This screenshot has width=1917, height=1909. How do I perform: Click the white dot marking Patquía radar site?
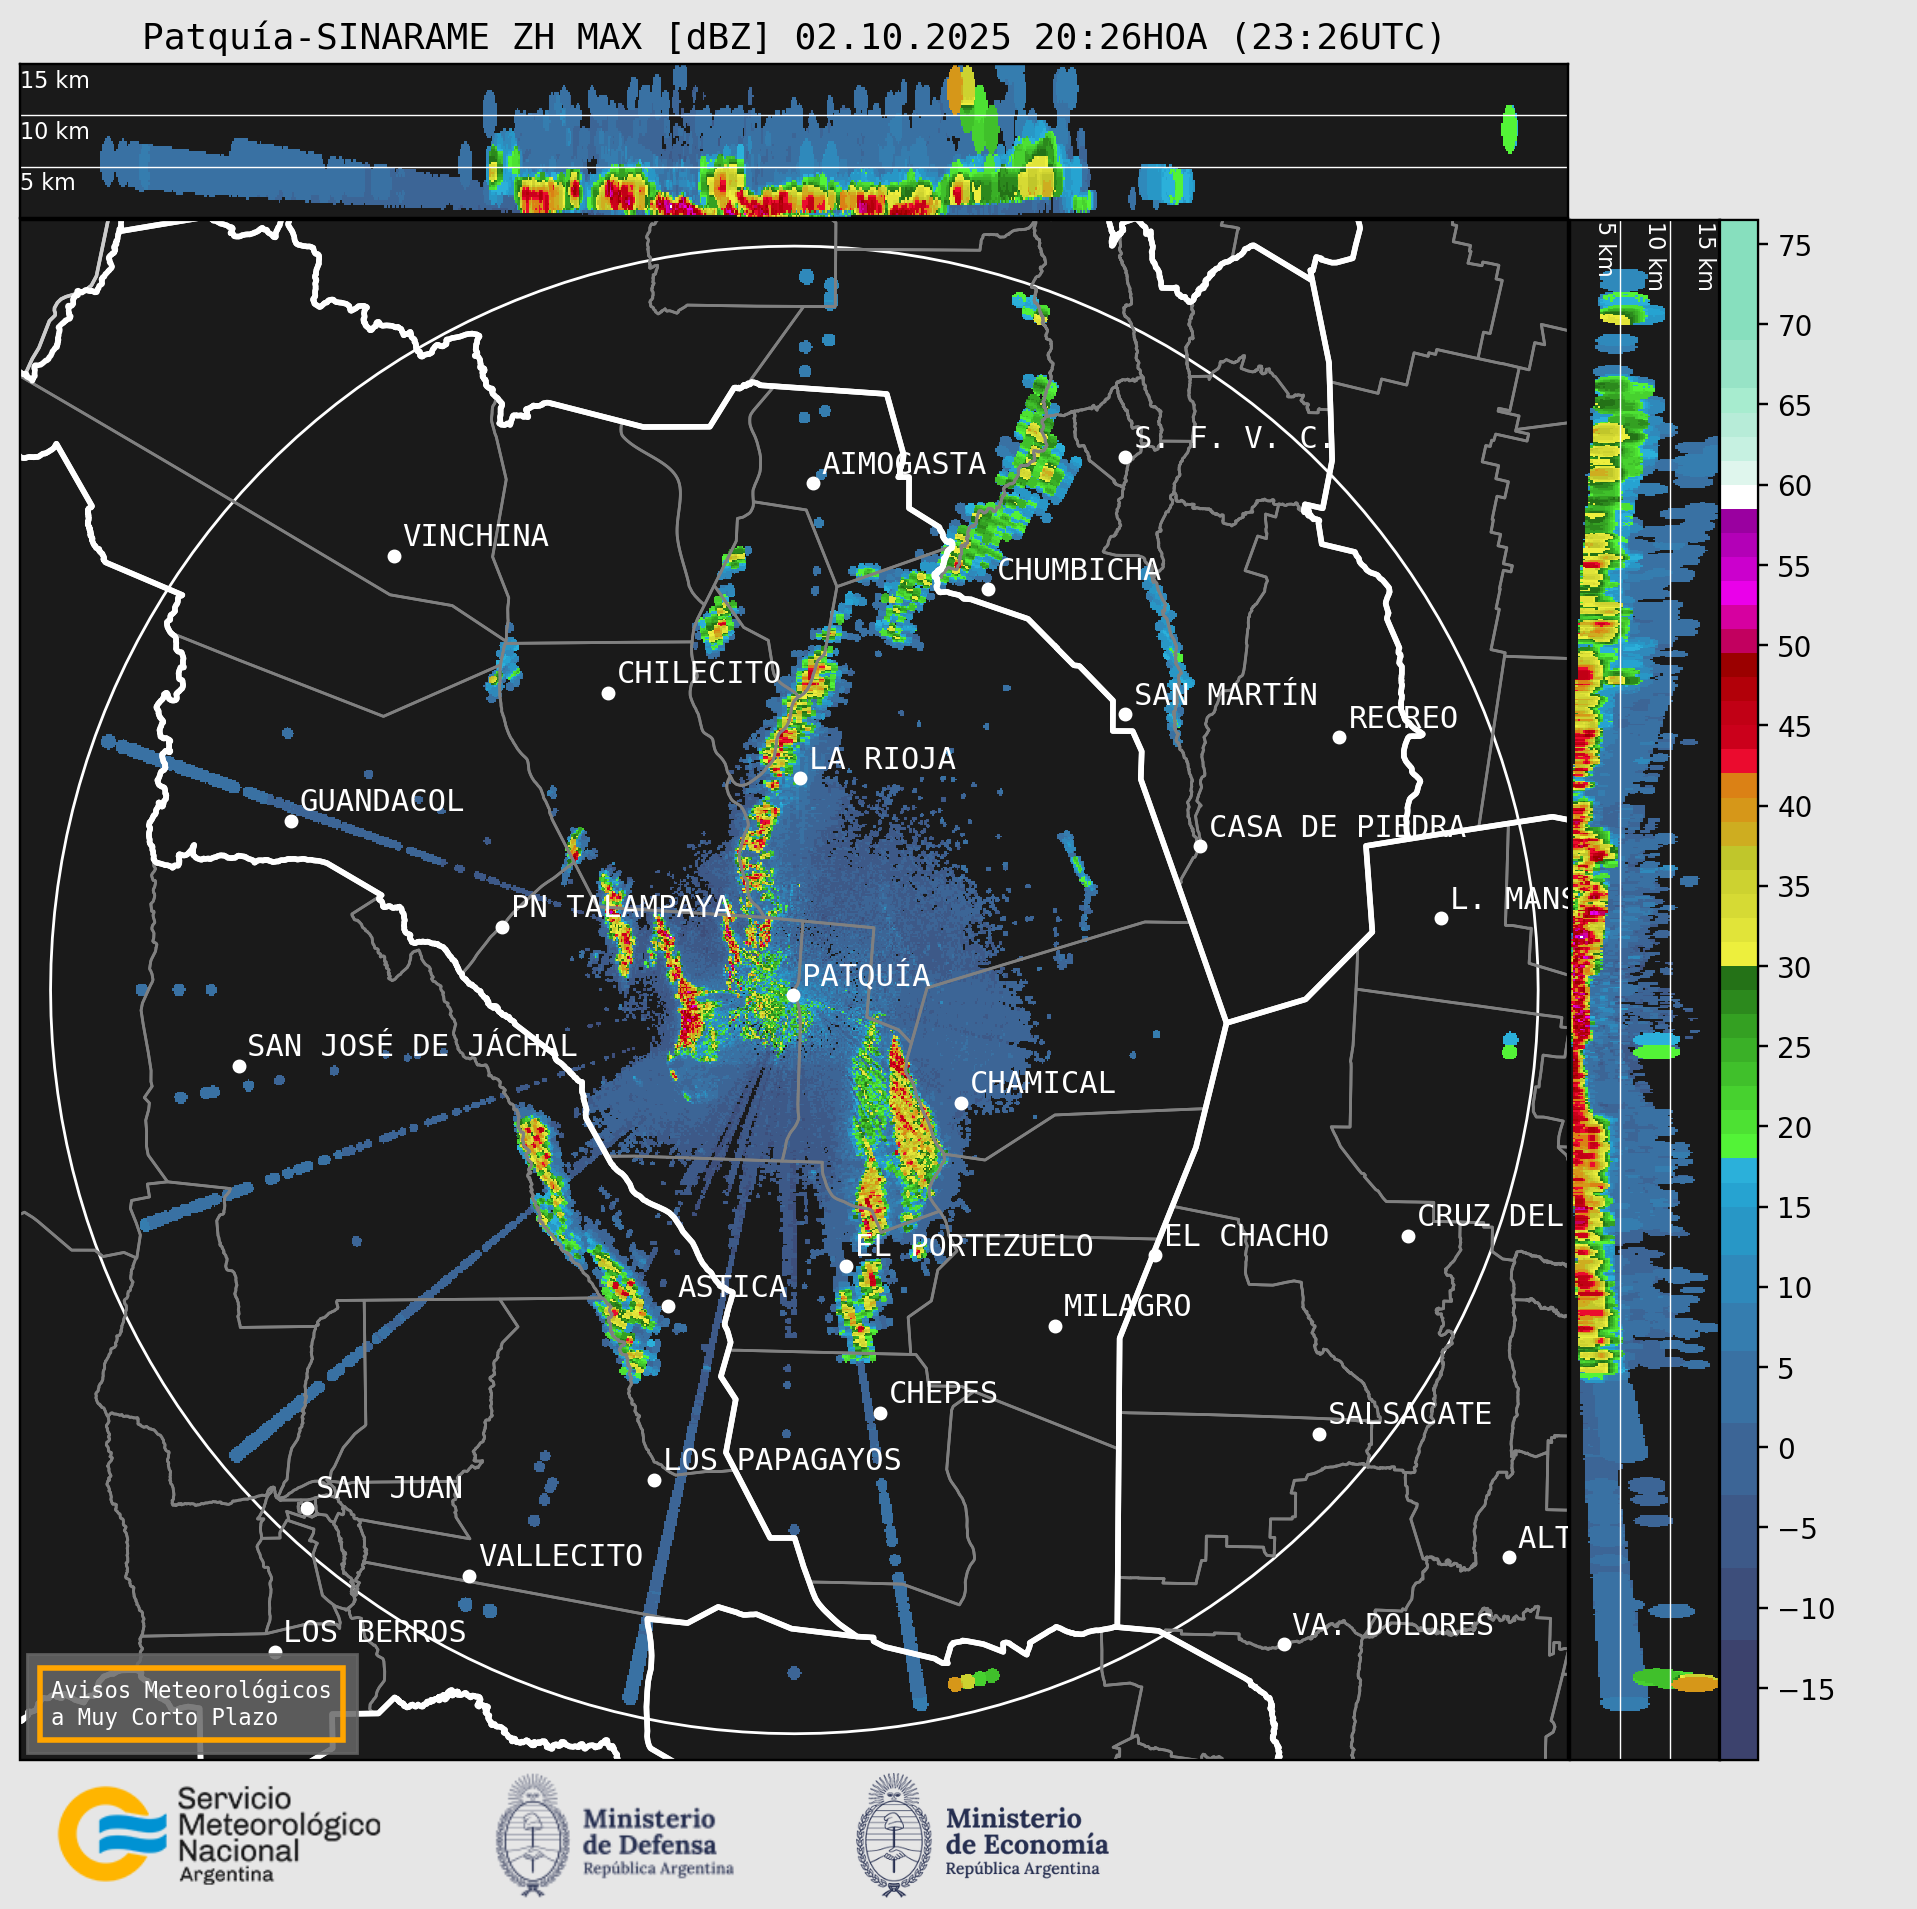click(x=793, y=995)
